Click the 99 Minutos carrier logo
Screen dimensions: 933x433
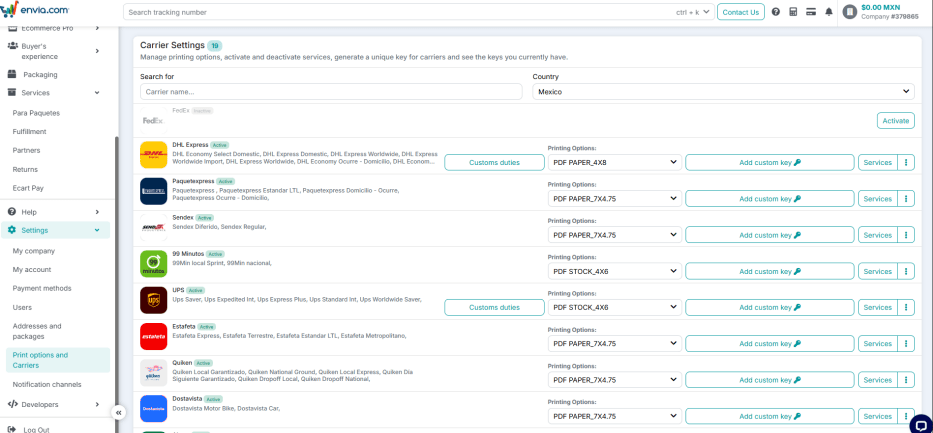pyautogui.click(x=154, y=264)
